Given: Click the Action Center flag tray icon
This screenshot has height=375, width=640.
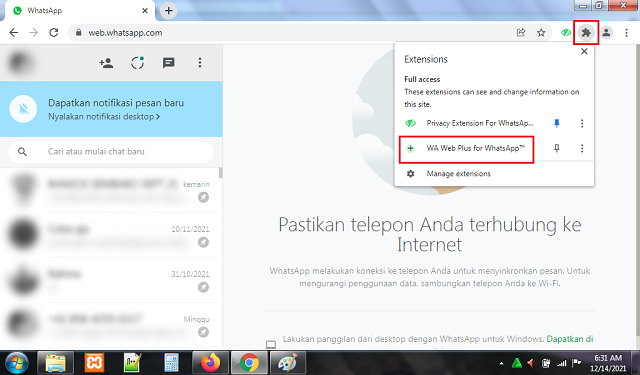Looking at the screenshot, I should tap(576, 363).
